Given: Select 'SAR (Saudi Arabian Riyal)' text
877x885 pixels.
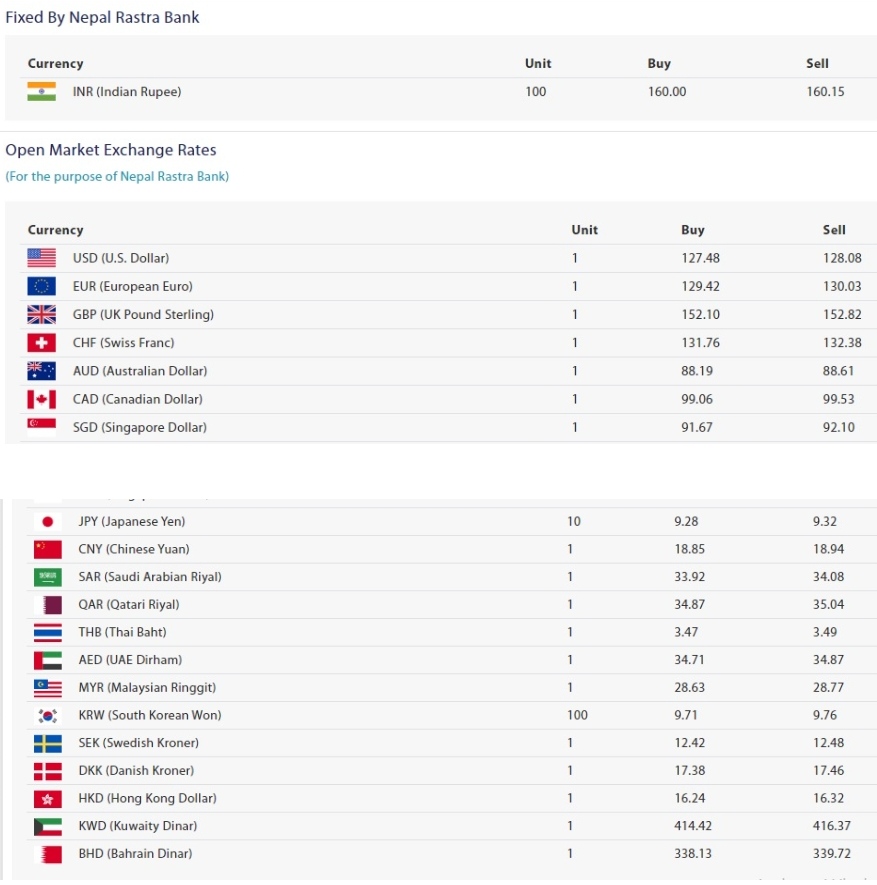Looking at the screenshot, I should (150, 577).
